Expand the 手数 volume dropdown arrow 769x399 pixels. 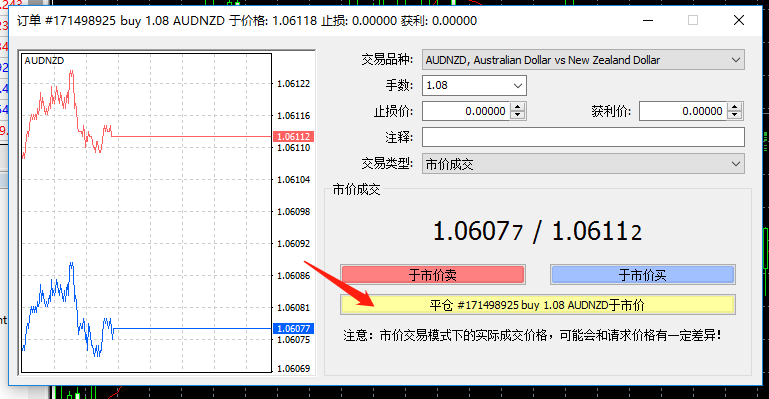517,86
